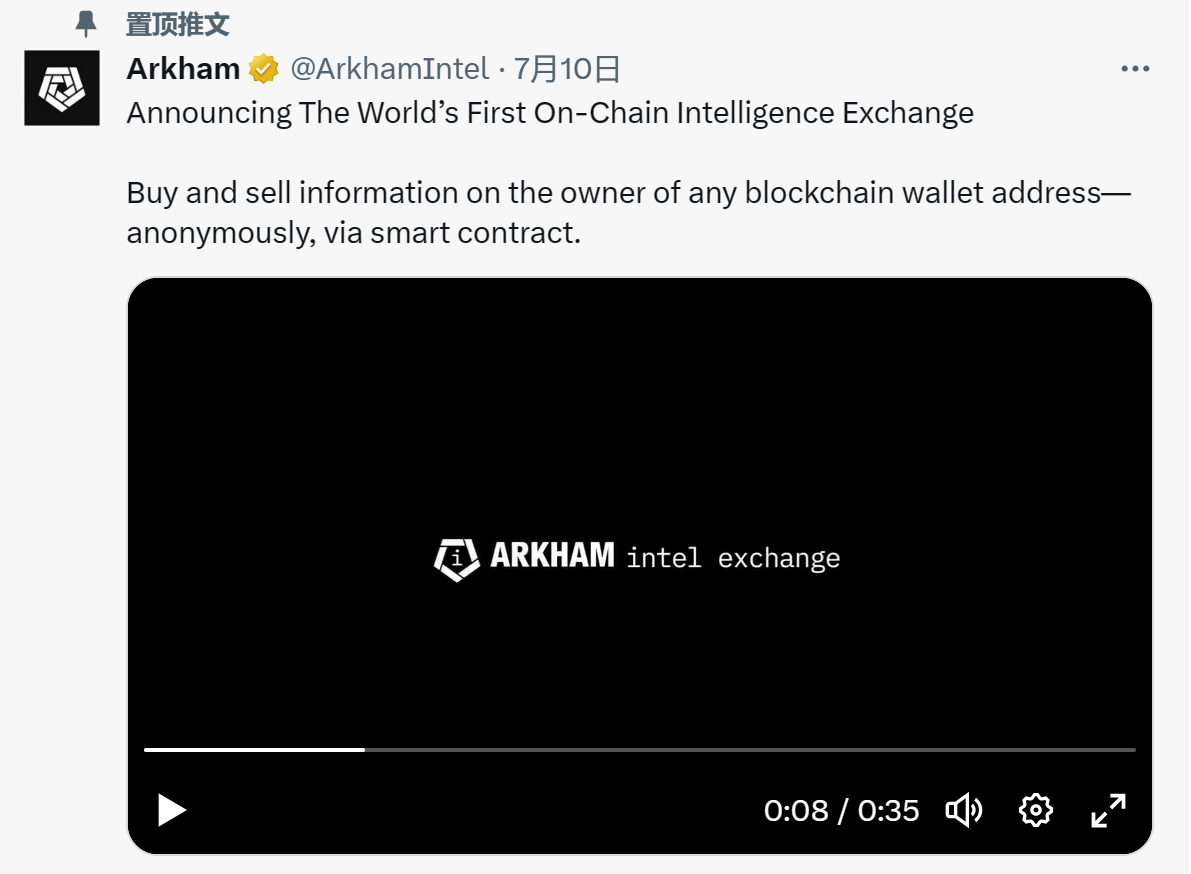This screenshot has width=1191, height=874.
Task: Play the Arkham video
Action: 172,810
